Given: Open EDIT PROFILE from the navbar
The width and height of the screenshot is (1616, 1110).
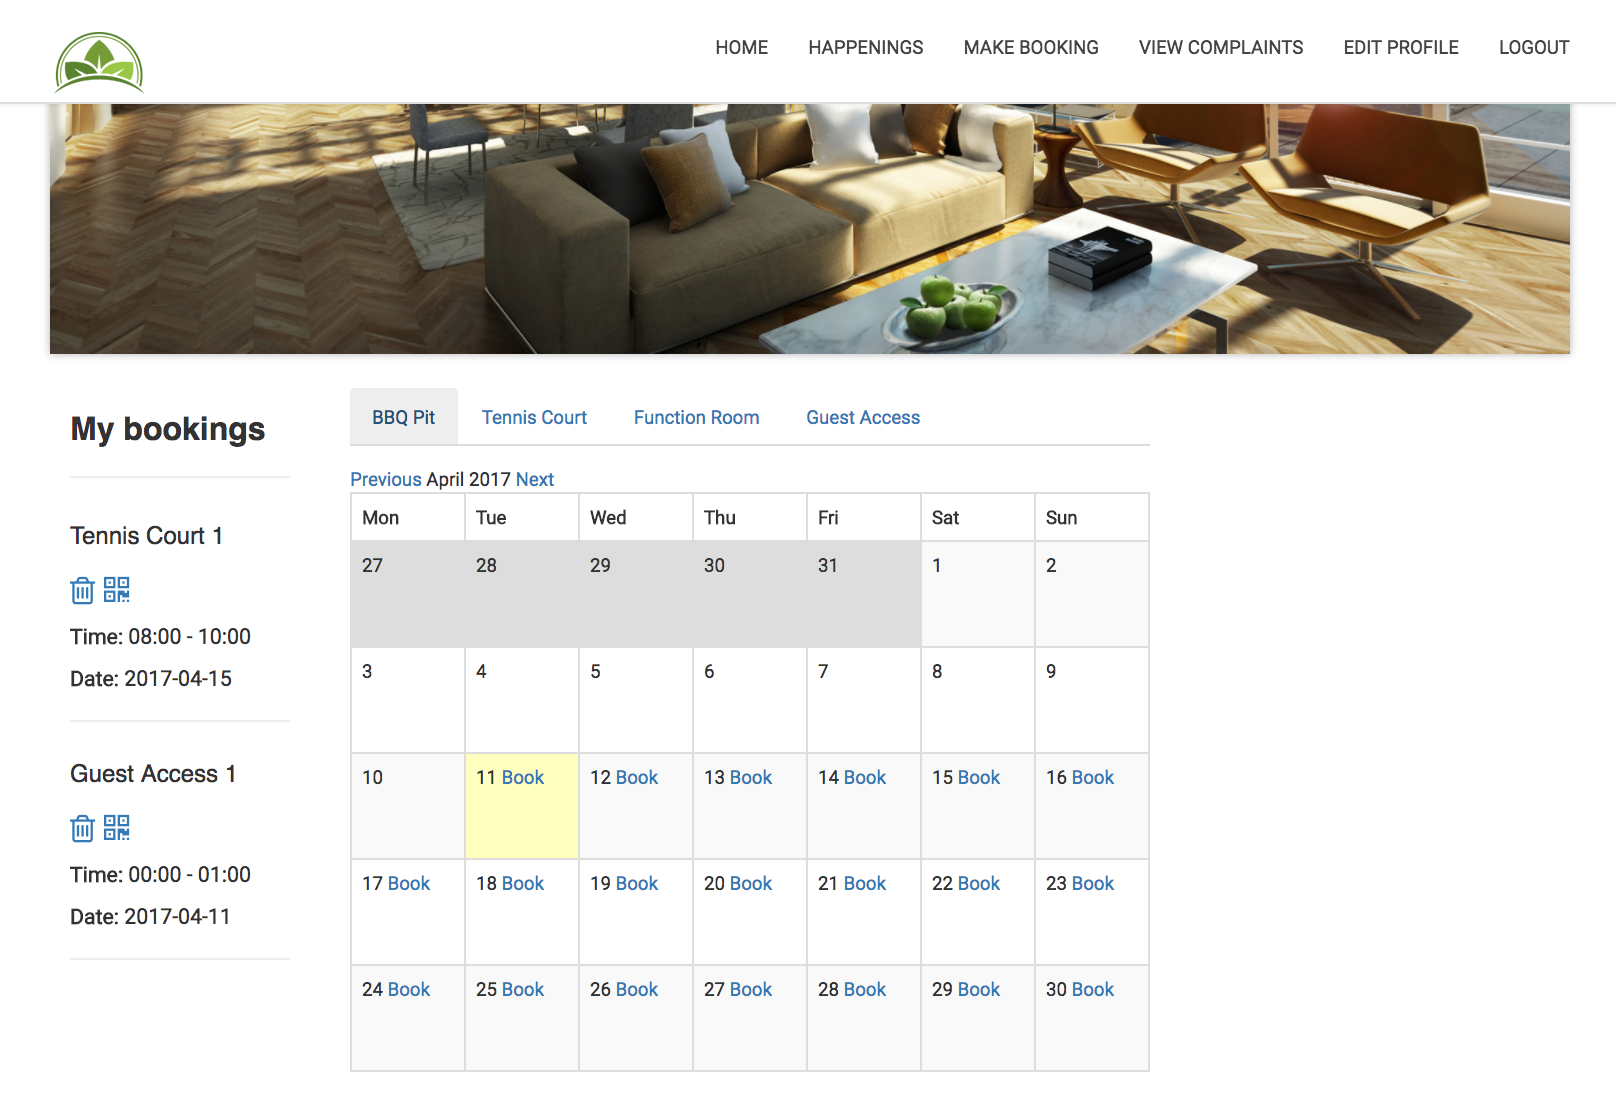Looking at the screenshot, I should 1401,47.
